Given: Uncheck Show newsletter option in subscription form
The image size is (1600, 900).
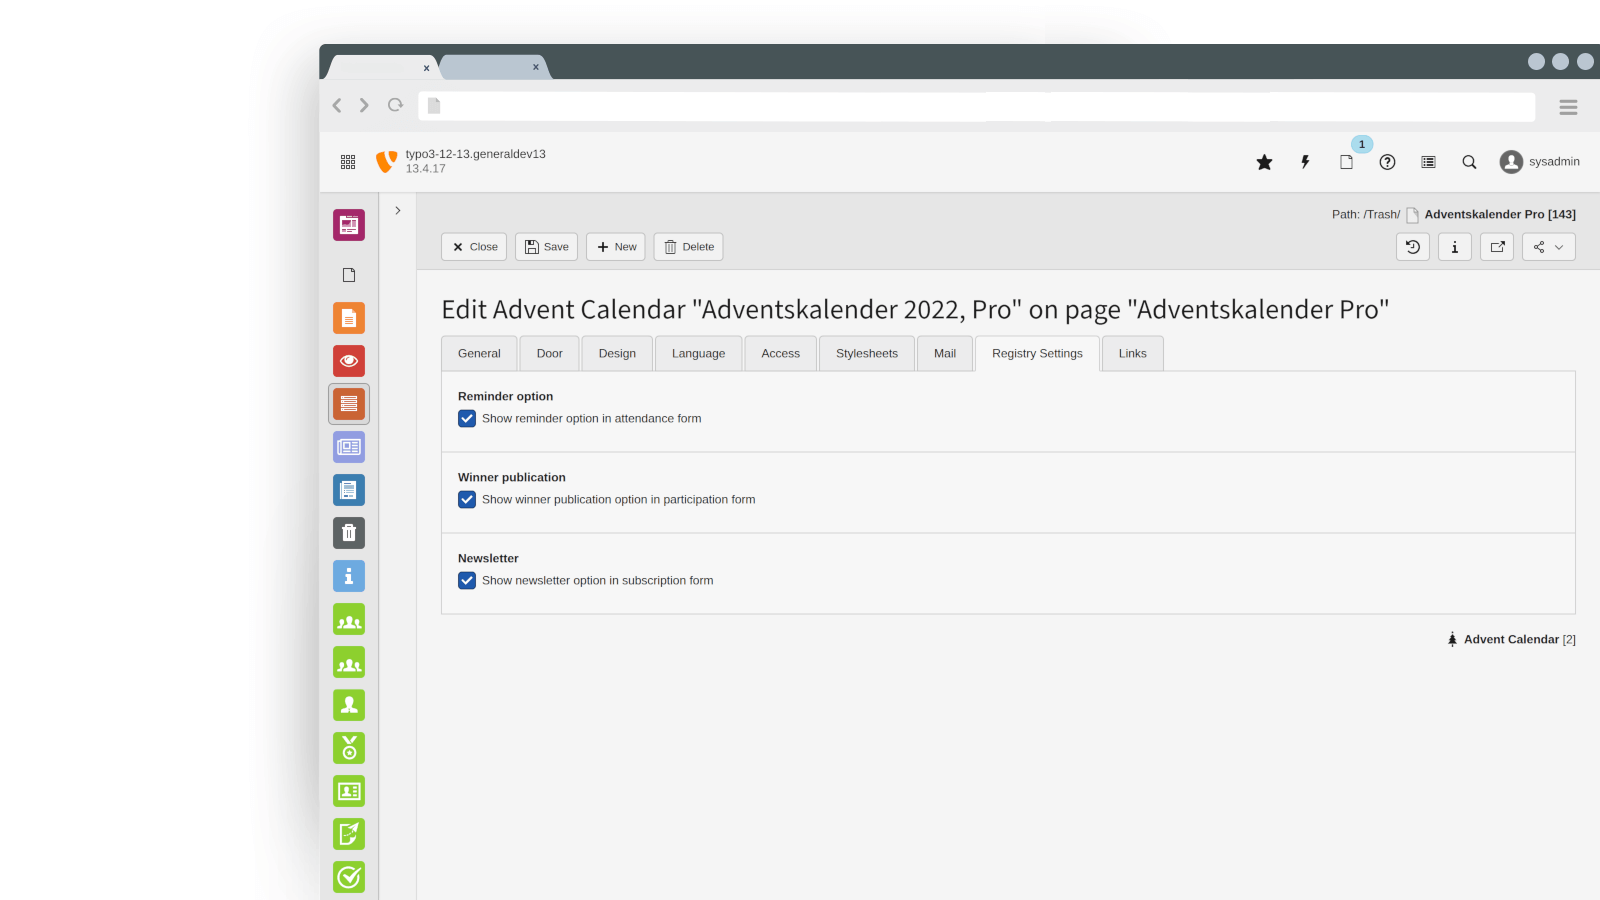Looking at the screenshot, I should (x=467, y=581).
